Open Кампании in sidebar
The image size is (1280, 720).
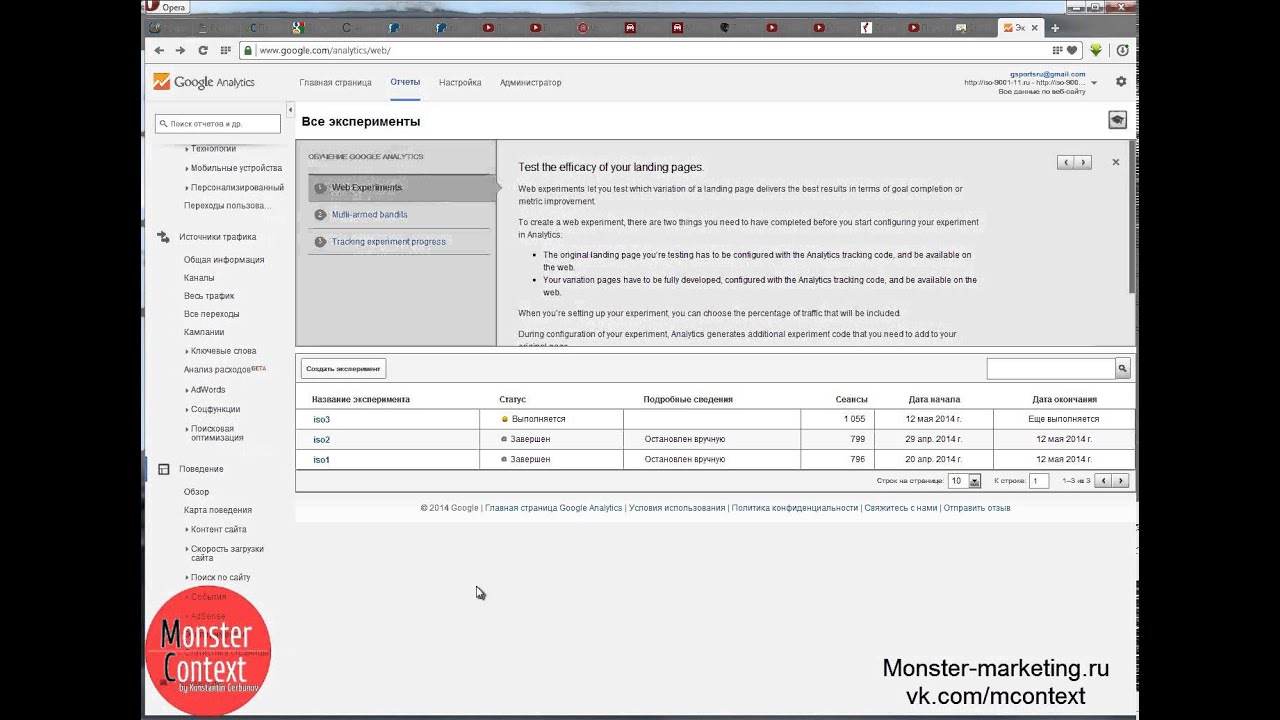tap(204, 332)
